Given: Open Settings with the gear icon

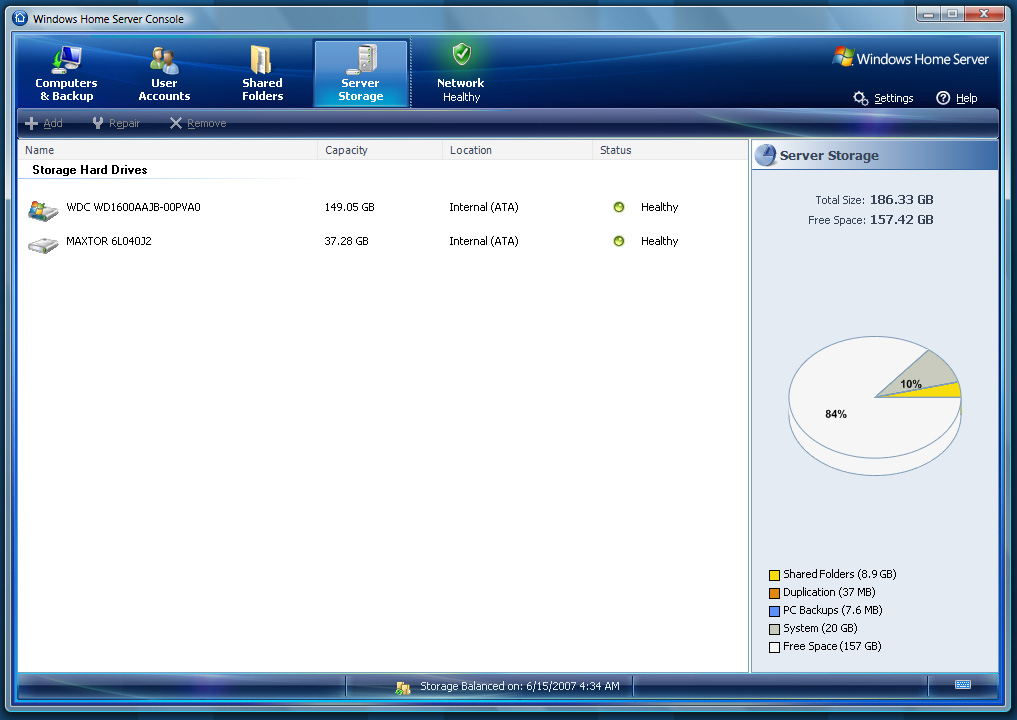Looking at the screenshot, I should point(860,98).
